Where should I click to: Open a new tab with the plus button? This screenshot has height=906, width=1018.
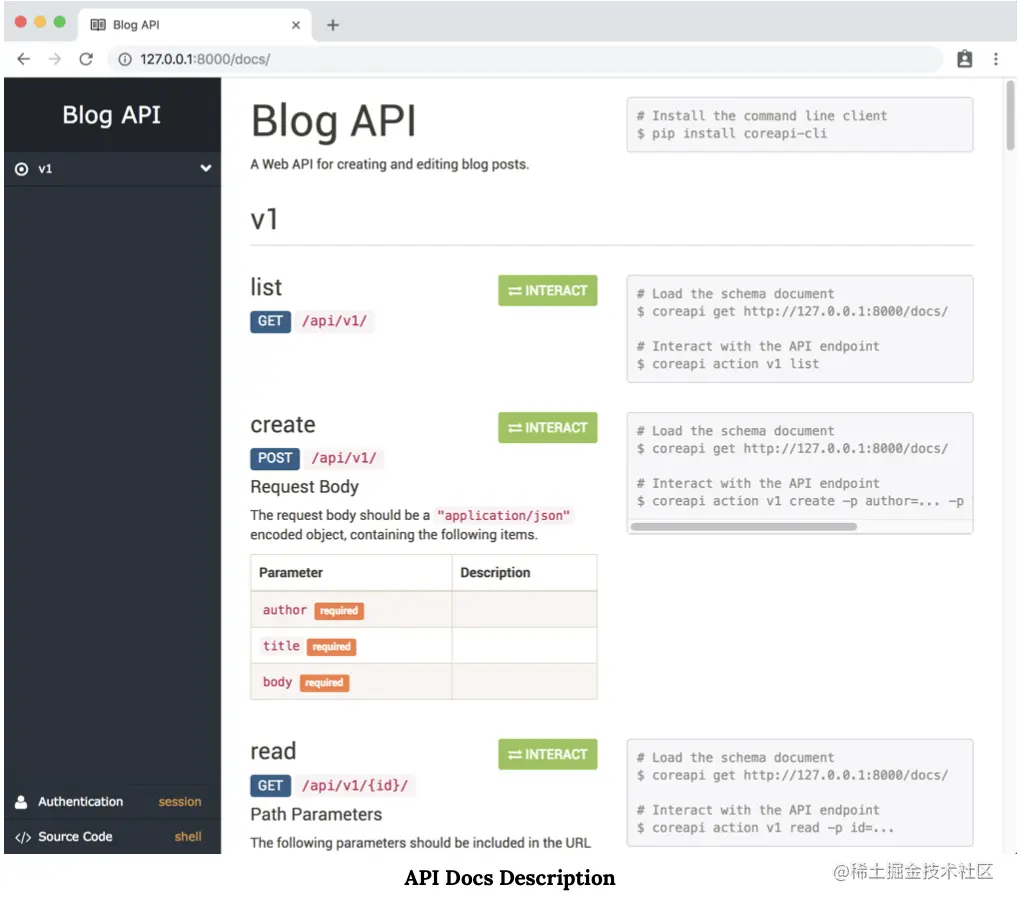pyautogui.click(x=333, y=25)
